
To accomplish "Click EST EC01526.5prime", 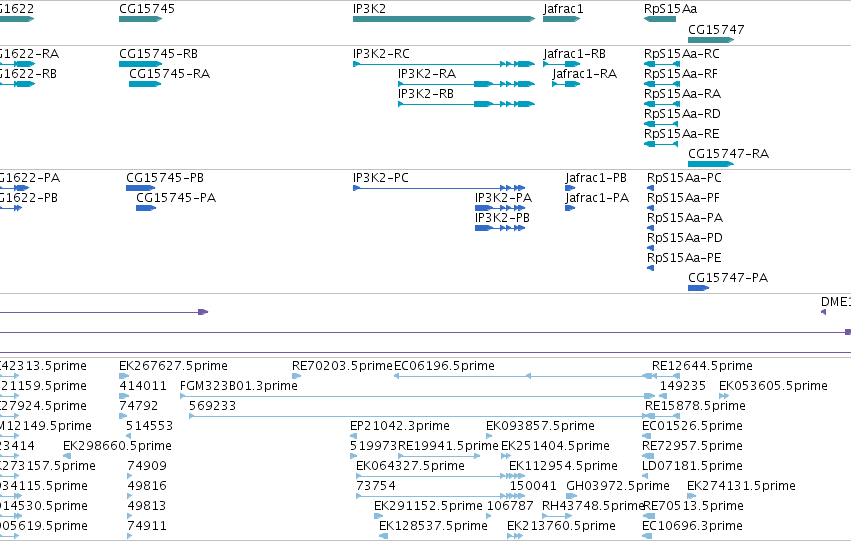I will pos(692,426).
